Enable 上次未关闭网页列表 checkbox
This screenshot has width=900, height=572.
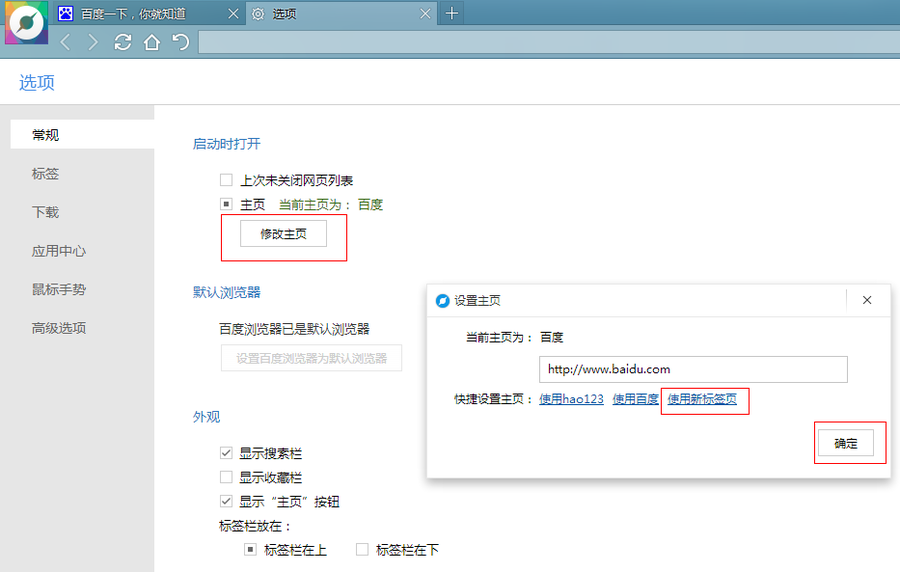pos(226,181)
